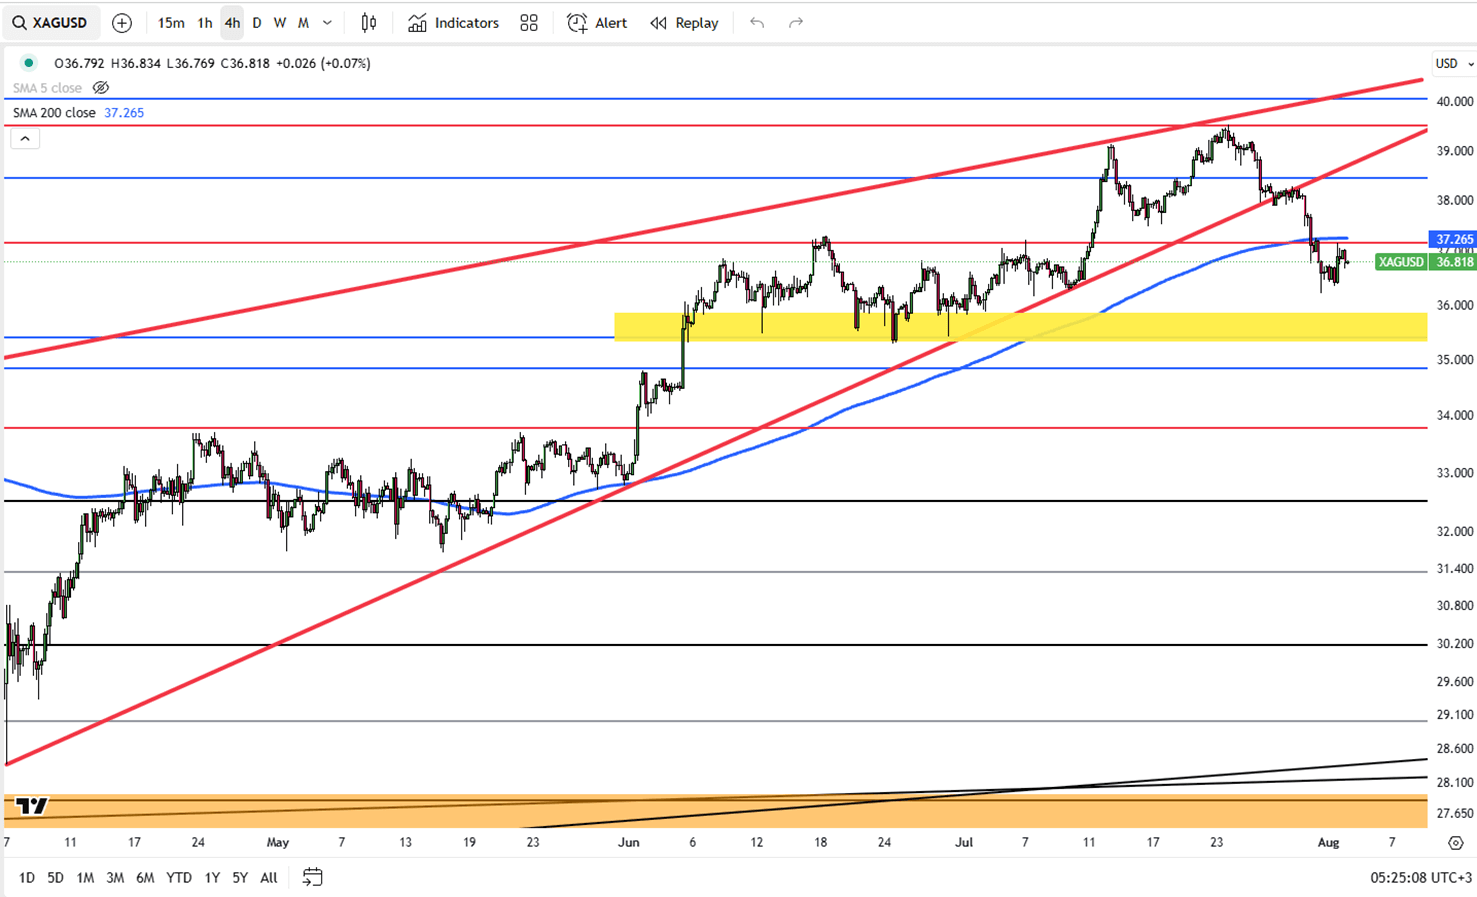The image size is (1477, 897).
Task: Open the go-to-date calendar icon
Action: click(x=312, y=877)
